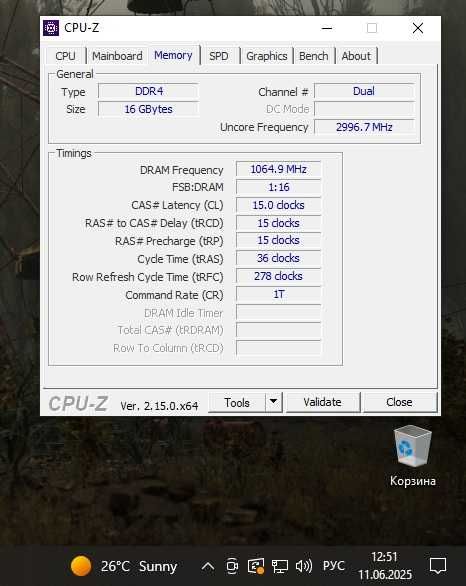Open the volume speaker tray icon

(x=303, y=566)
